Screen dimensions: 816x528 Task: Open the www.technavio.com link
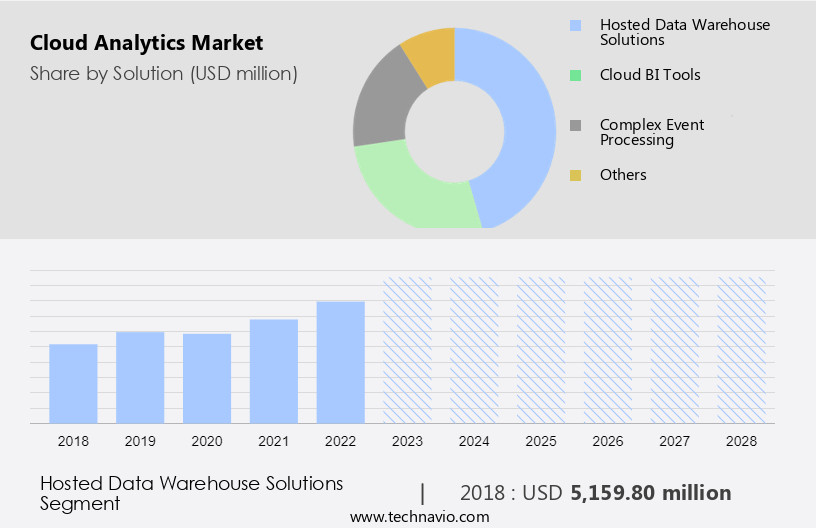[419, 517]
